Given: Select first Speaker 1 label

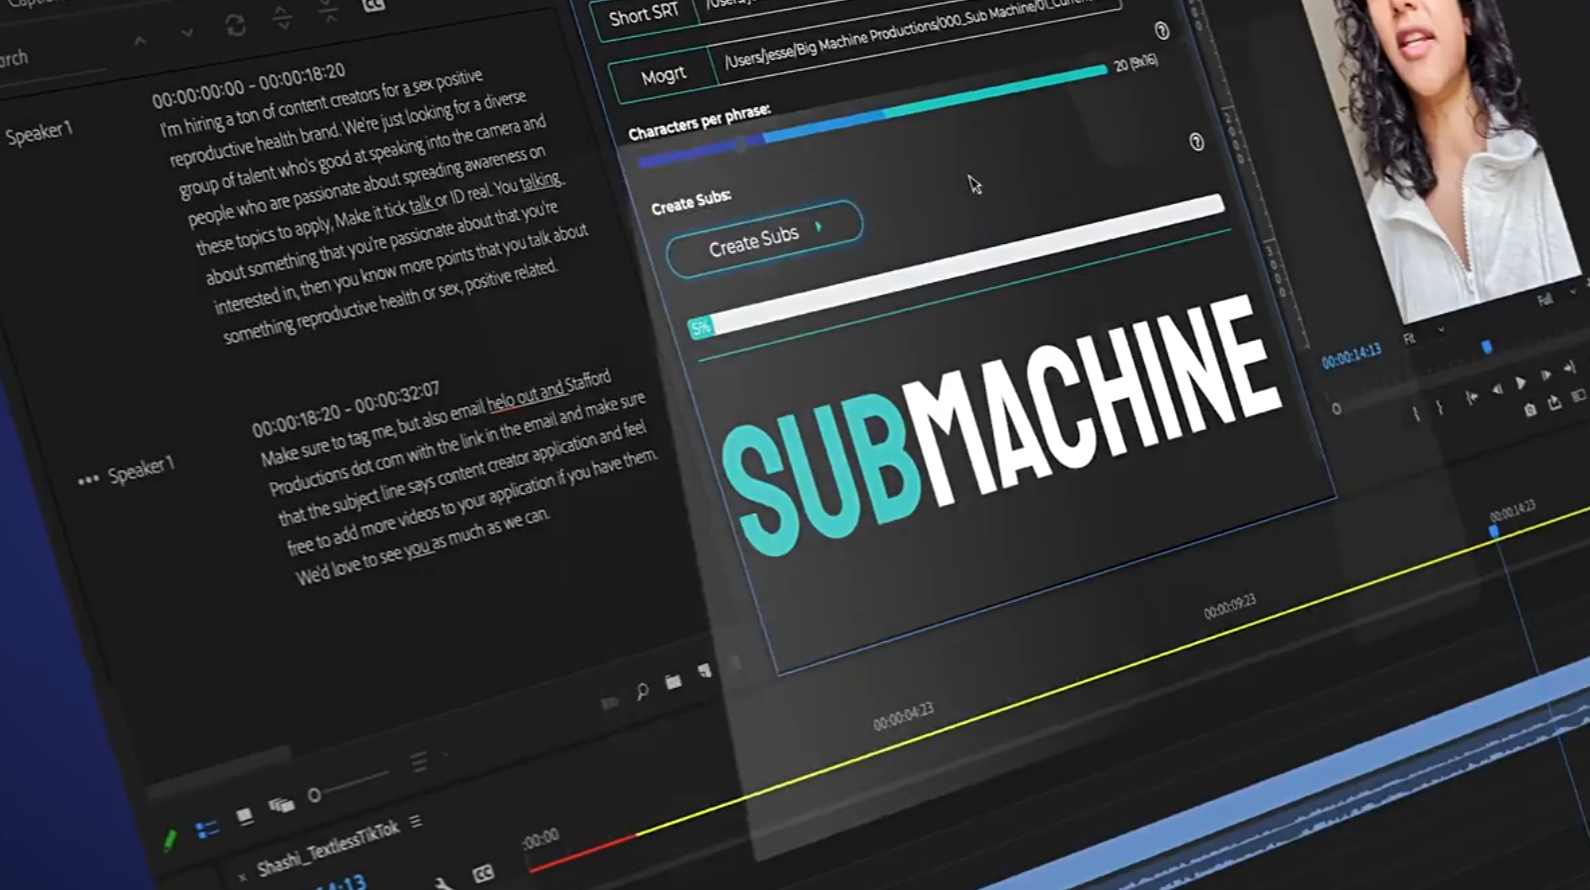Looking at the screenshot, I should pyautogui.click(x=39, y=132).
